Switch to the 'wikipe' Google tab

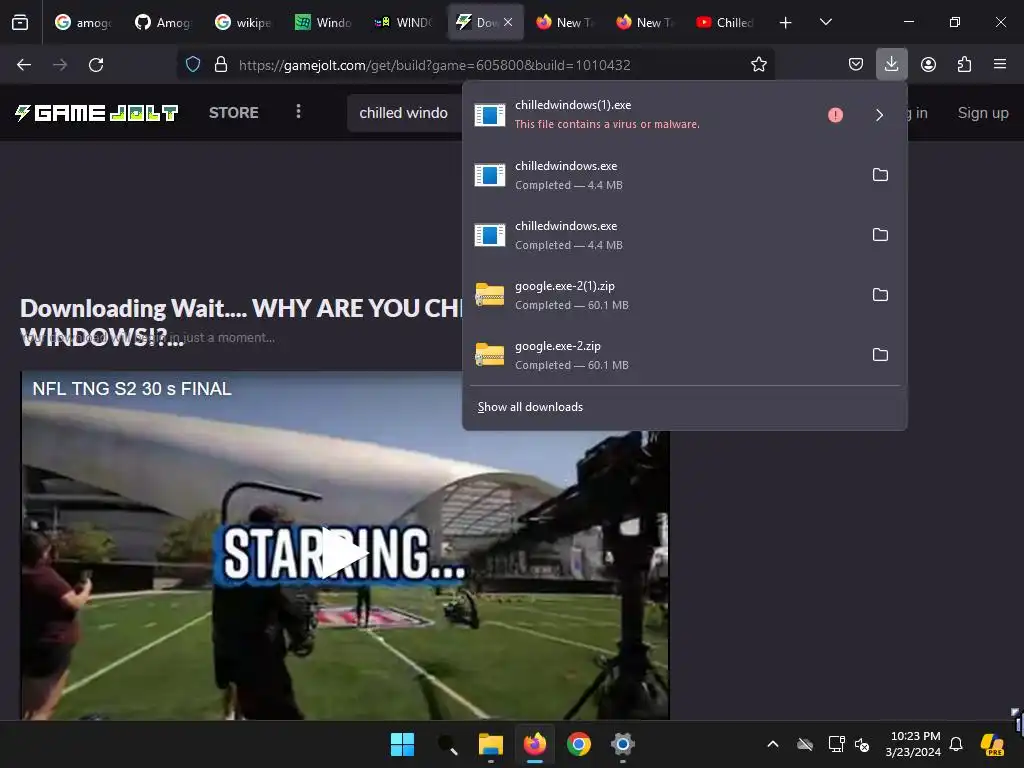pos(244,23)
